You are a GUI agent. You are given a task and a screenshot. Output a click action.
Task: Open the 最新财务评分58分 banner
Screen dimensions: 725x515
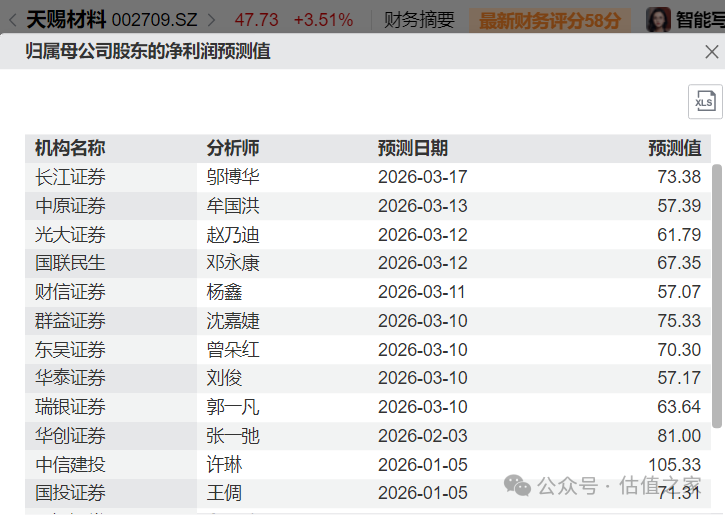(x=549, y=20)
